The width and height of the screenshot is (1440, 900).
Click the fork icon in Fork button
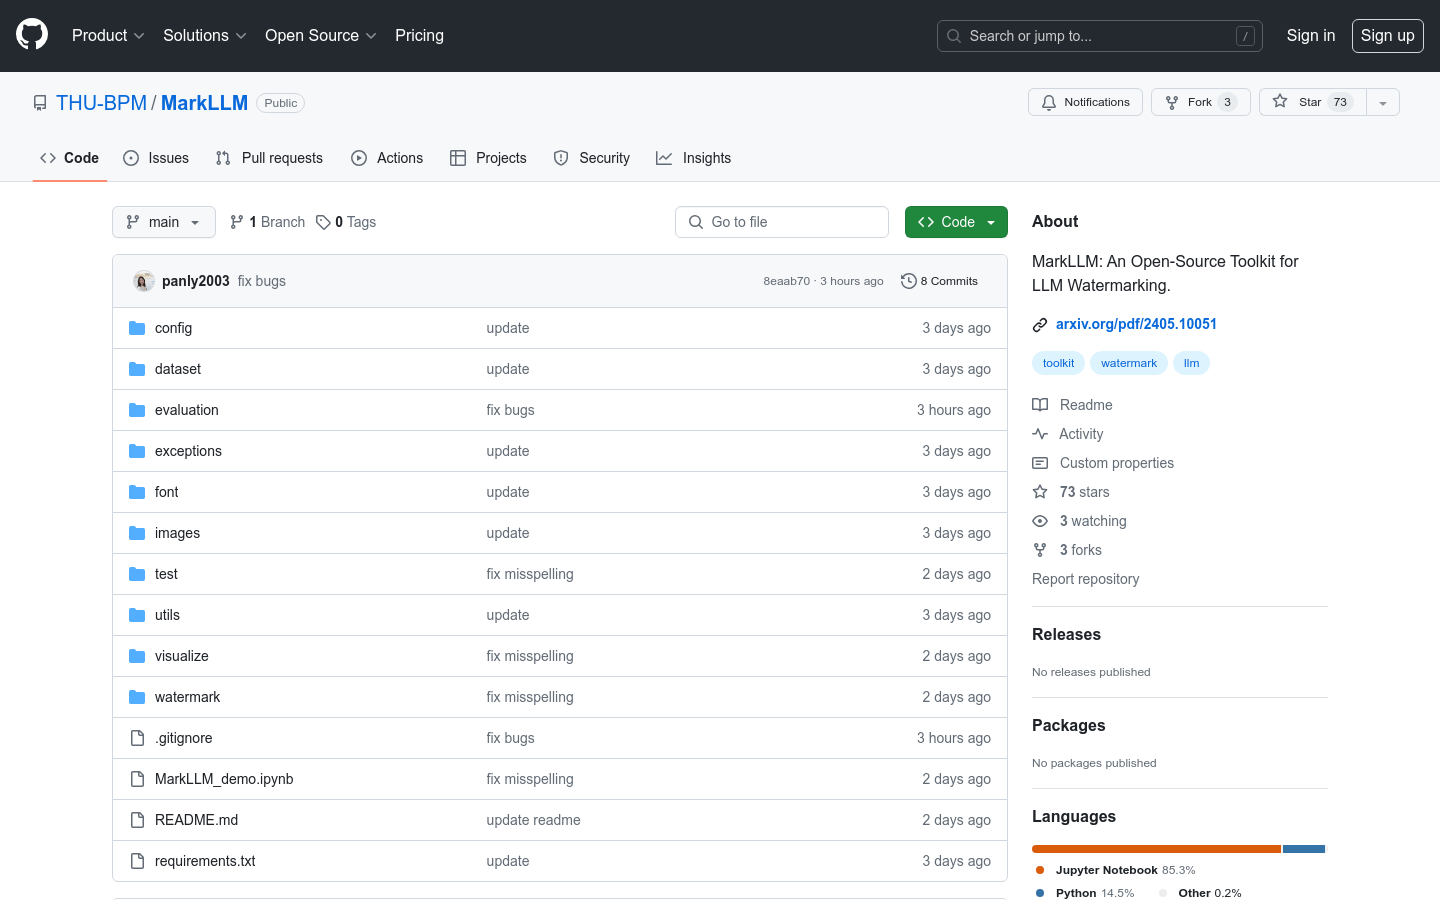1172,102
